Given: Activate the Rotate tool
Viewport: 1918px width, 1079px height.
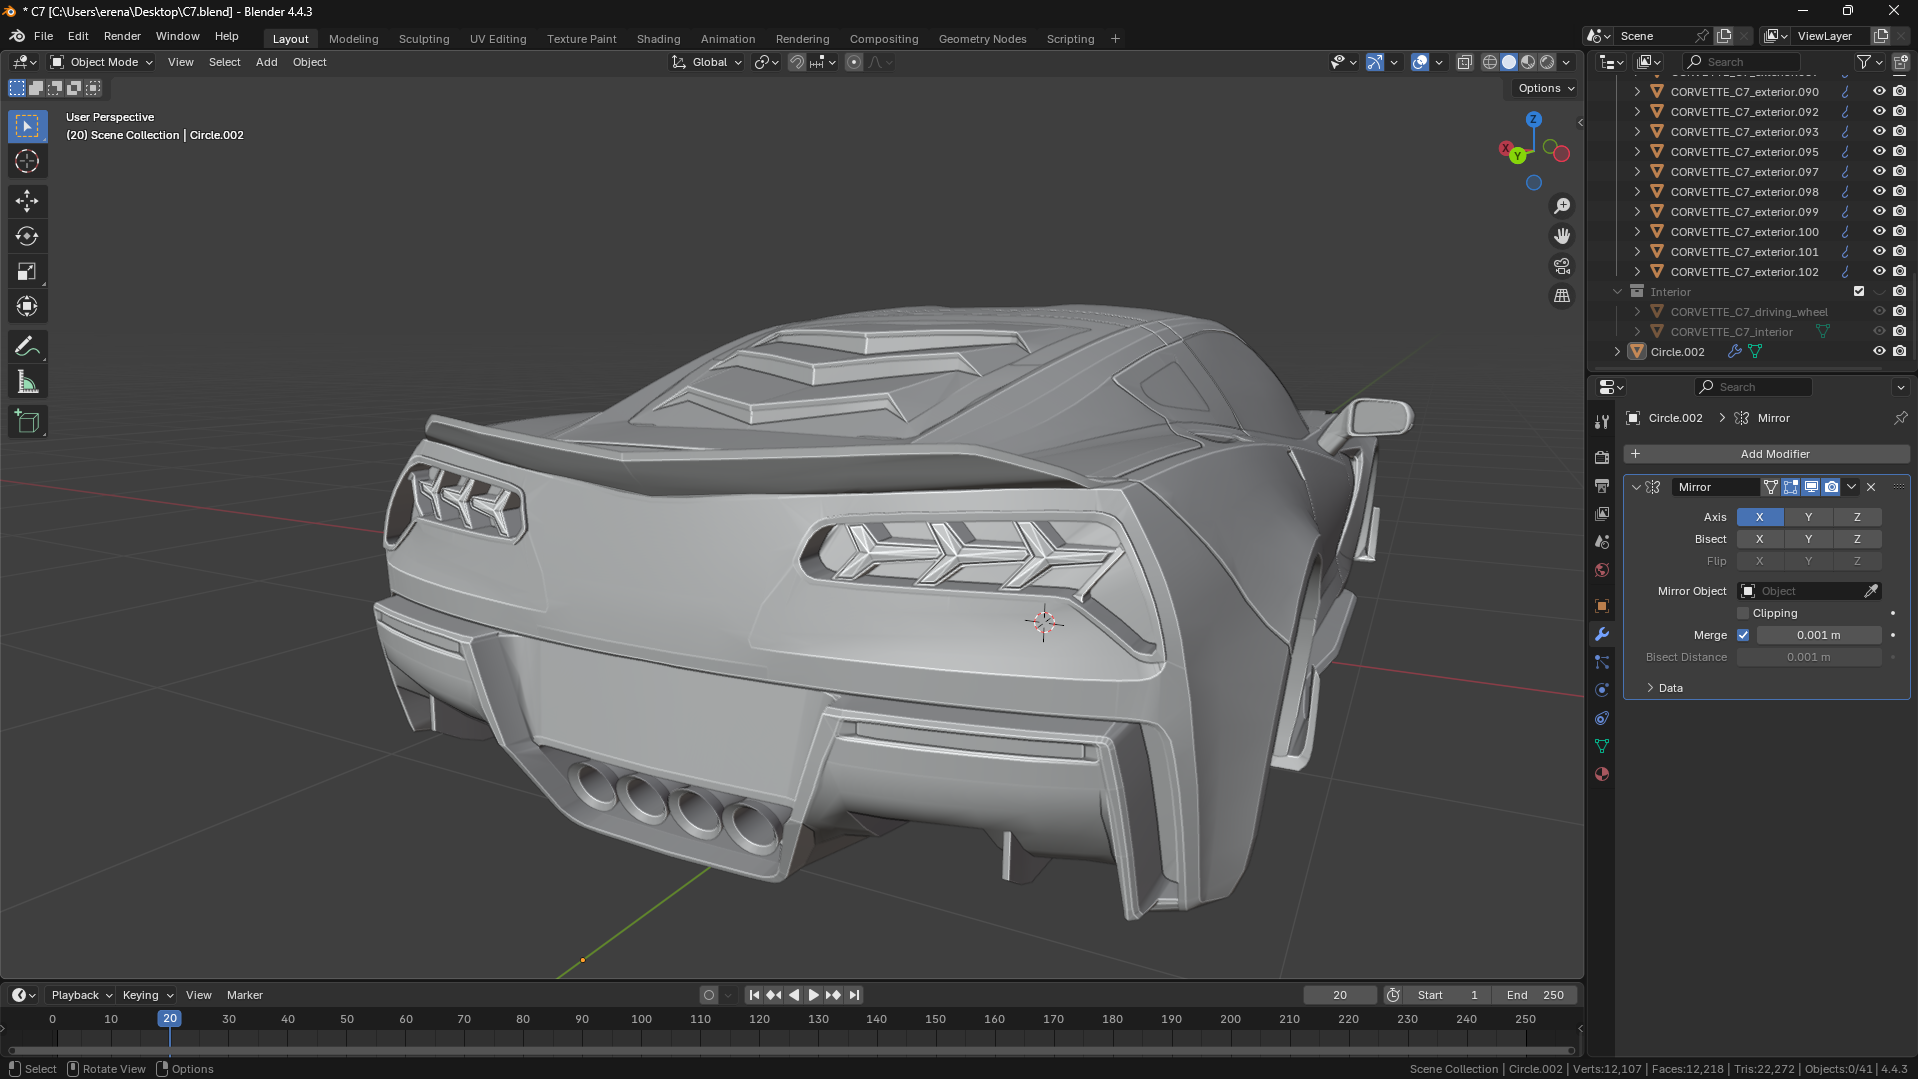Looking at the screenshot, I should click(x=27, y=236).
